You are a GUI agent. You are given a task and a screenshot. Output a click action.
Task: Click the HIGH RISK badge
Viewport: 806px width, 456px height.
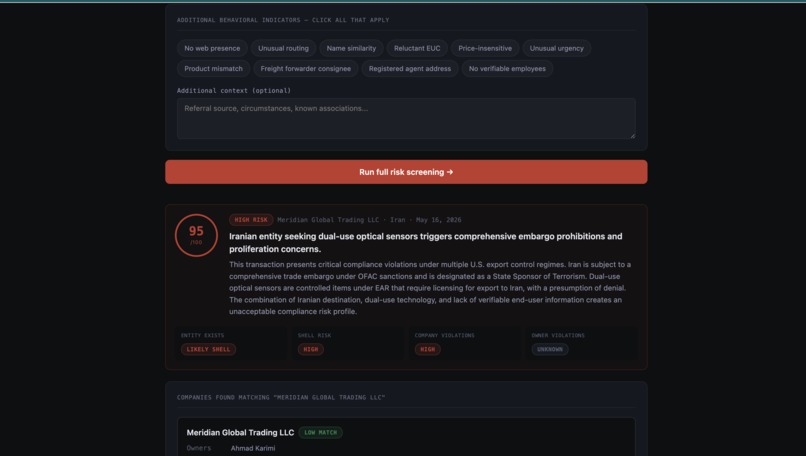pyautogui.click(x=251, y=220)
